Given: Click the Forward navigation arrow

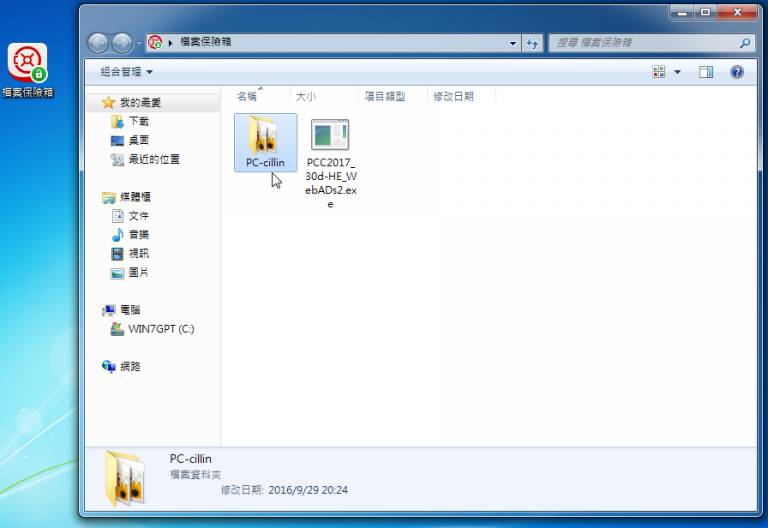Looking at the screenshot, I should click(x=122, y=43).
